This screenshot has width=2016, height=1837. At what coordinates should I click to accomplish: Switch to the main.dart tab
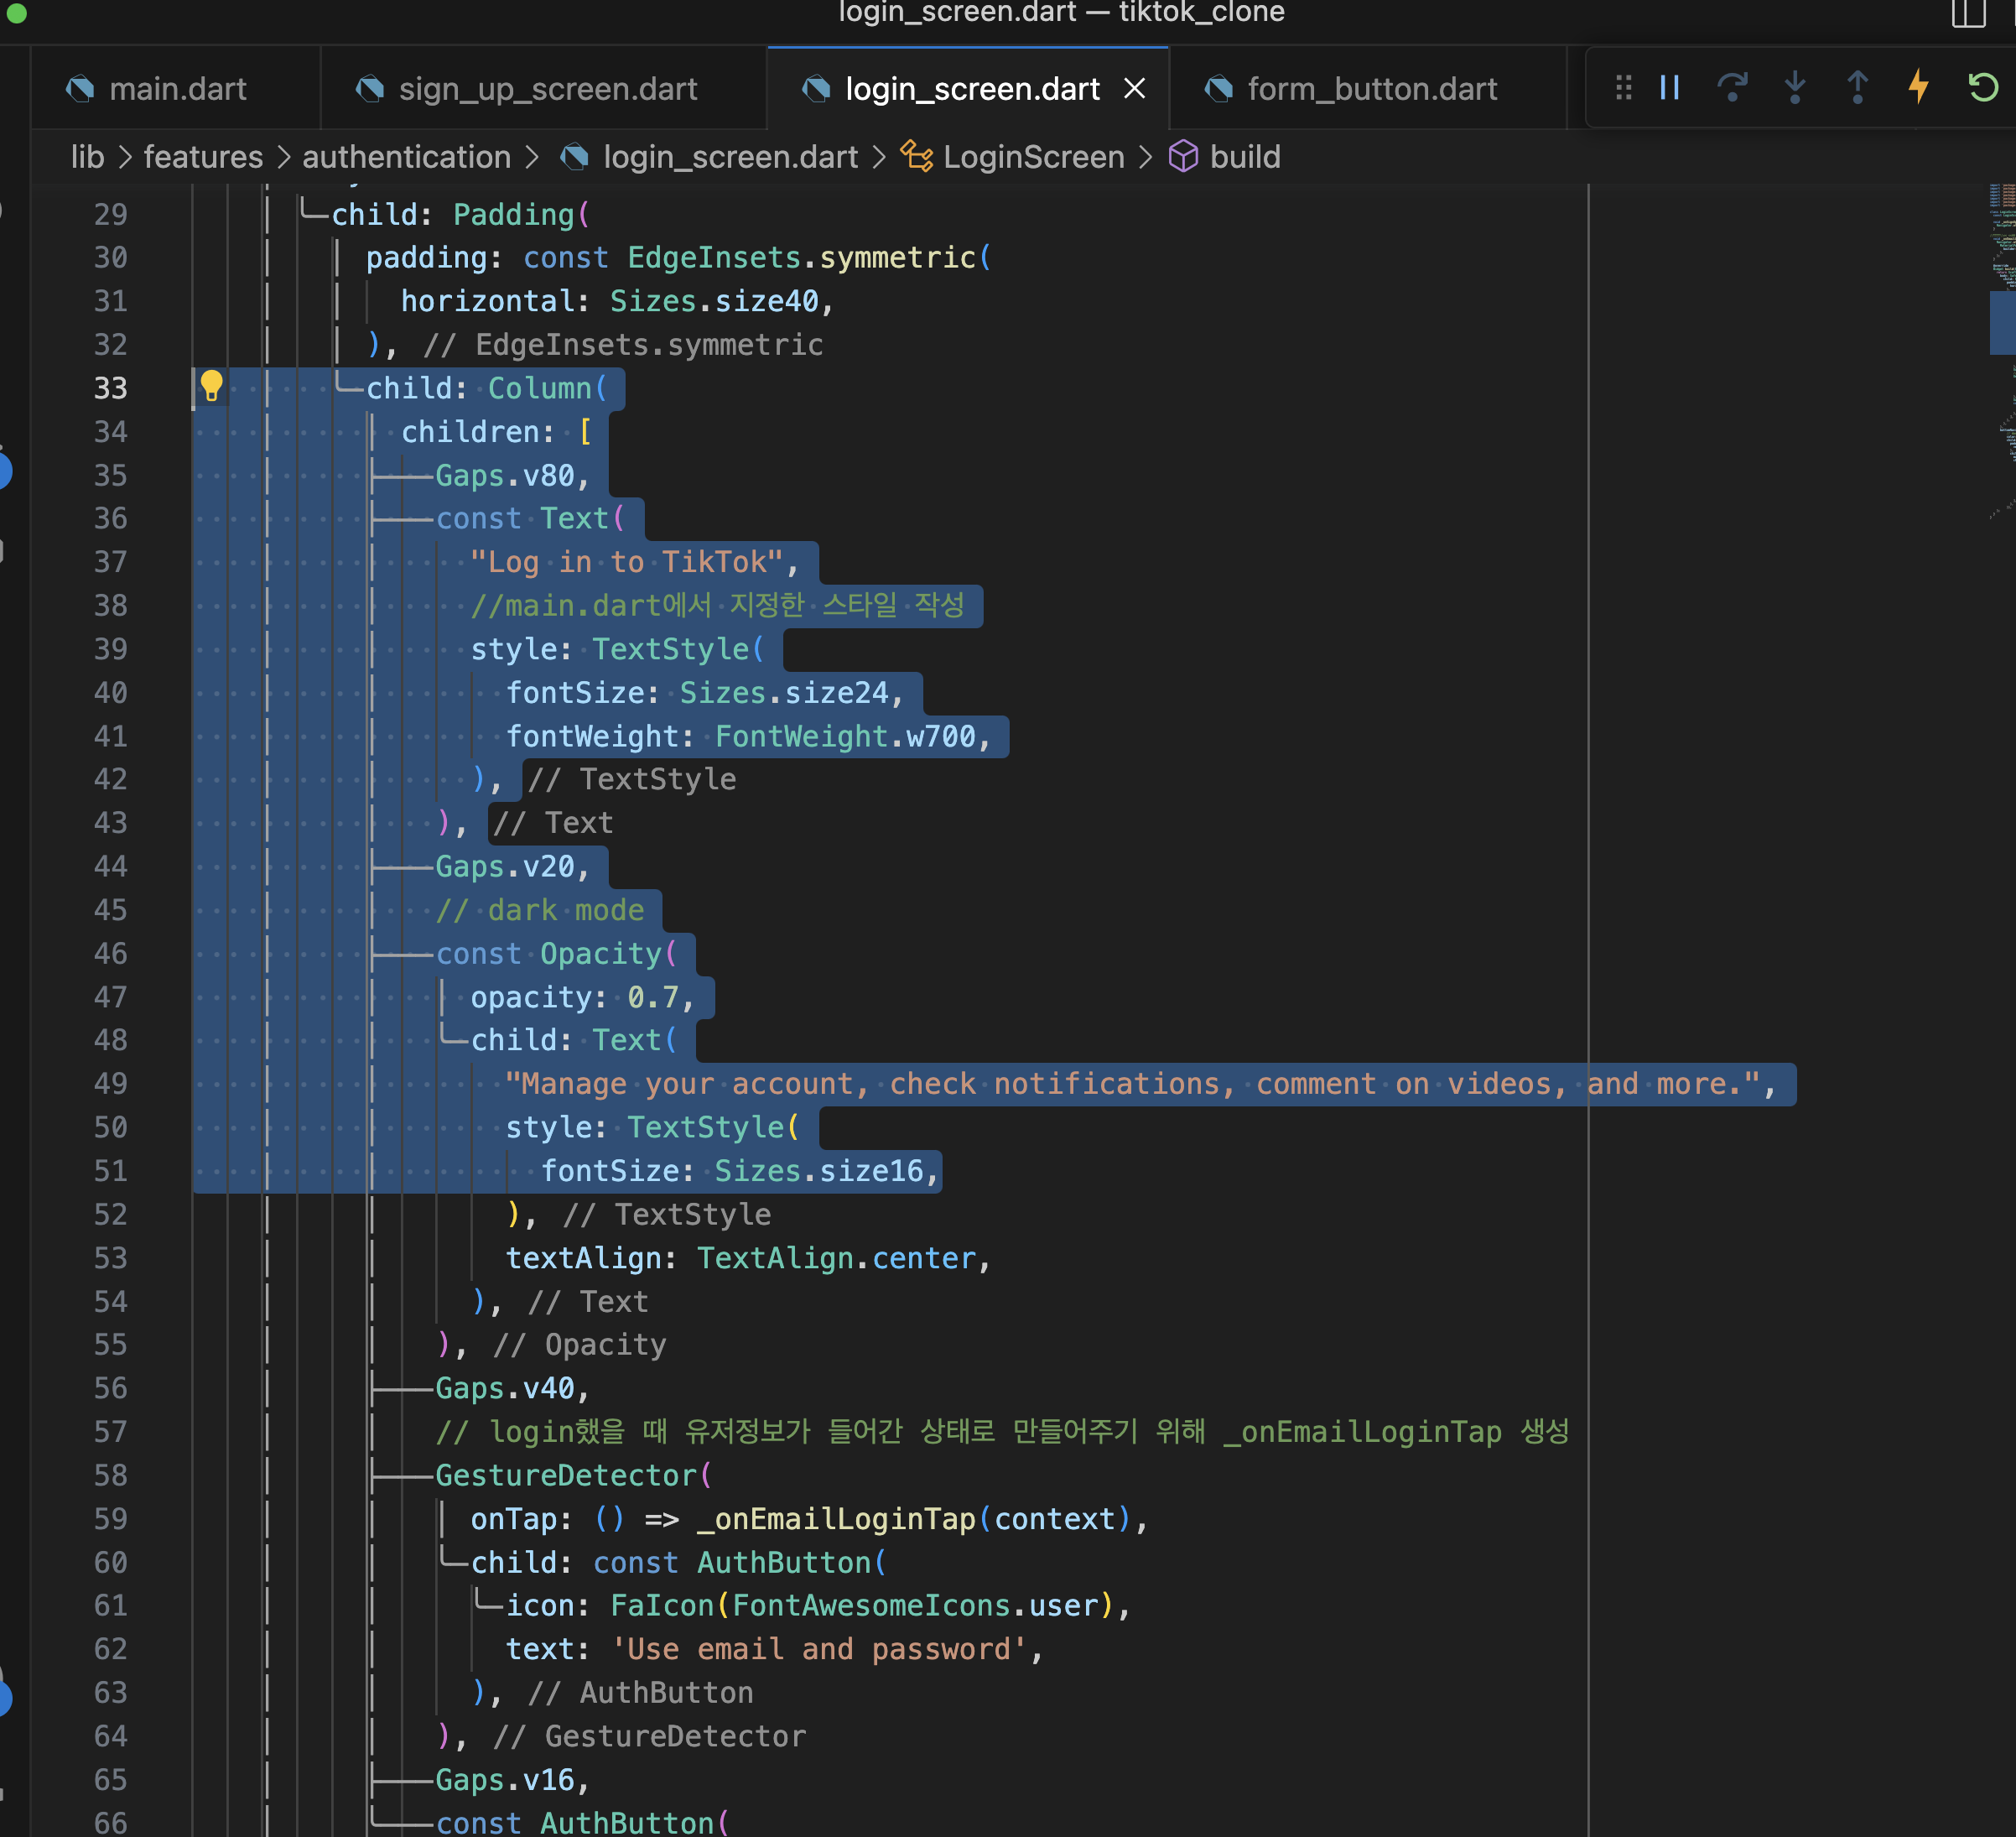[x=177, y=89]
